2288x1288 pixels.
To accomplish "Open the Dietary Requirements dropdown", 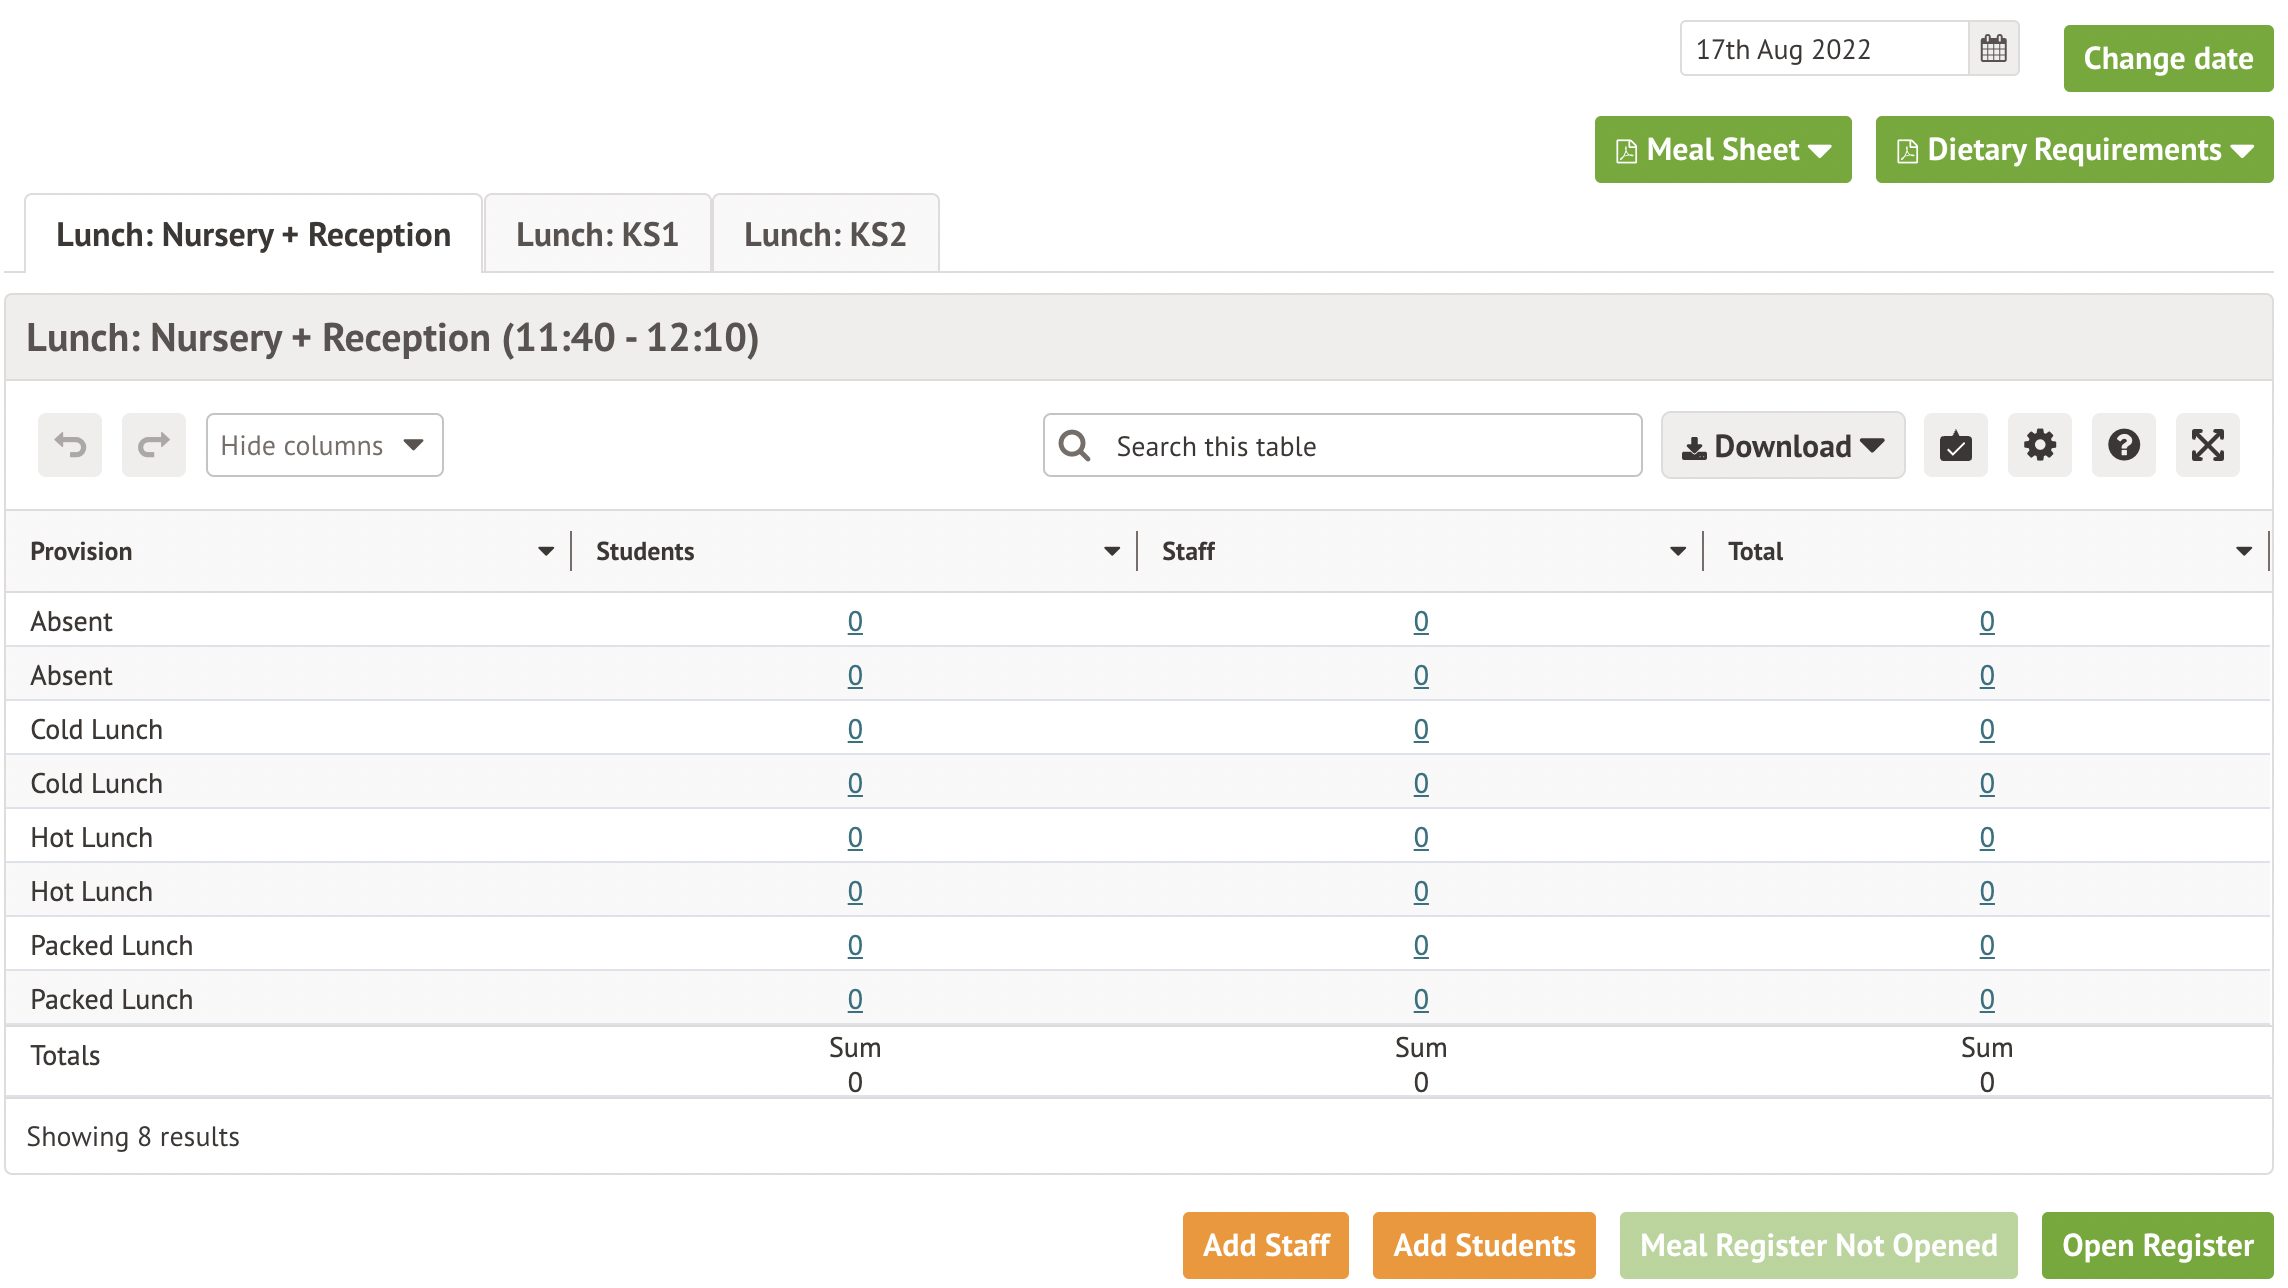I will pyautogui.click(x=2074, y=150).
